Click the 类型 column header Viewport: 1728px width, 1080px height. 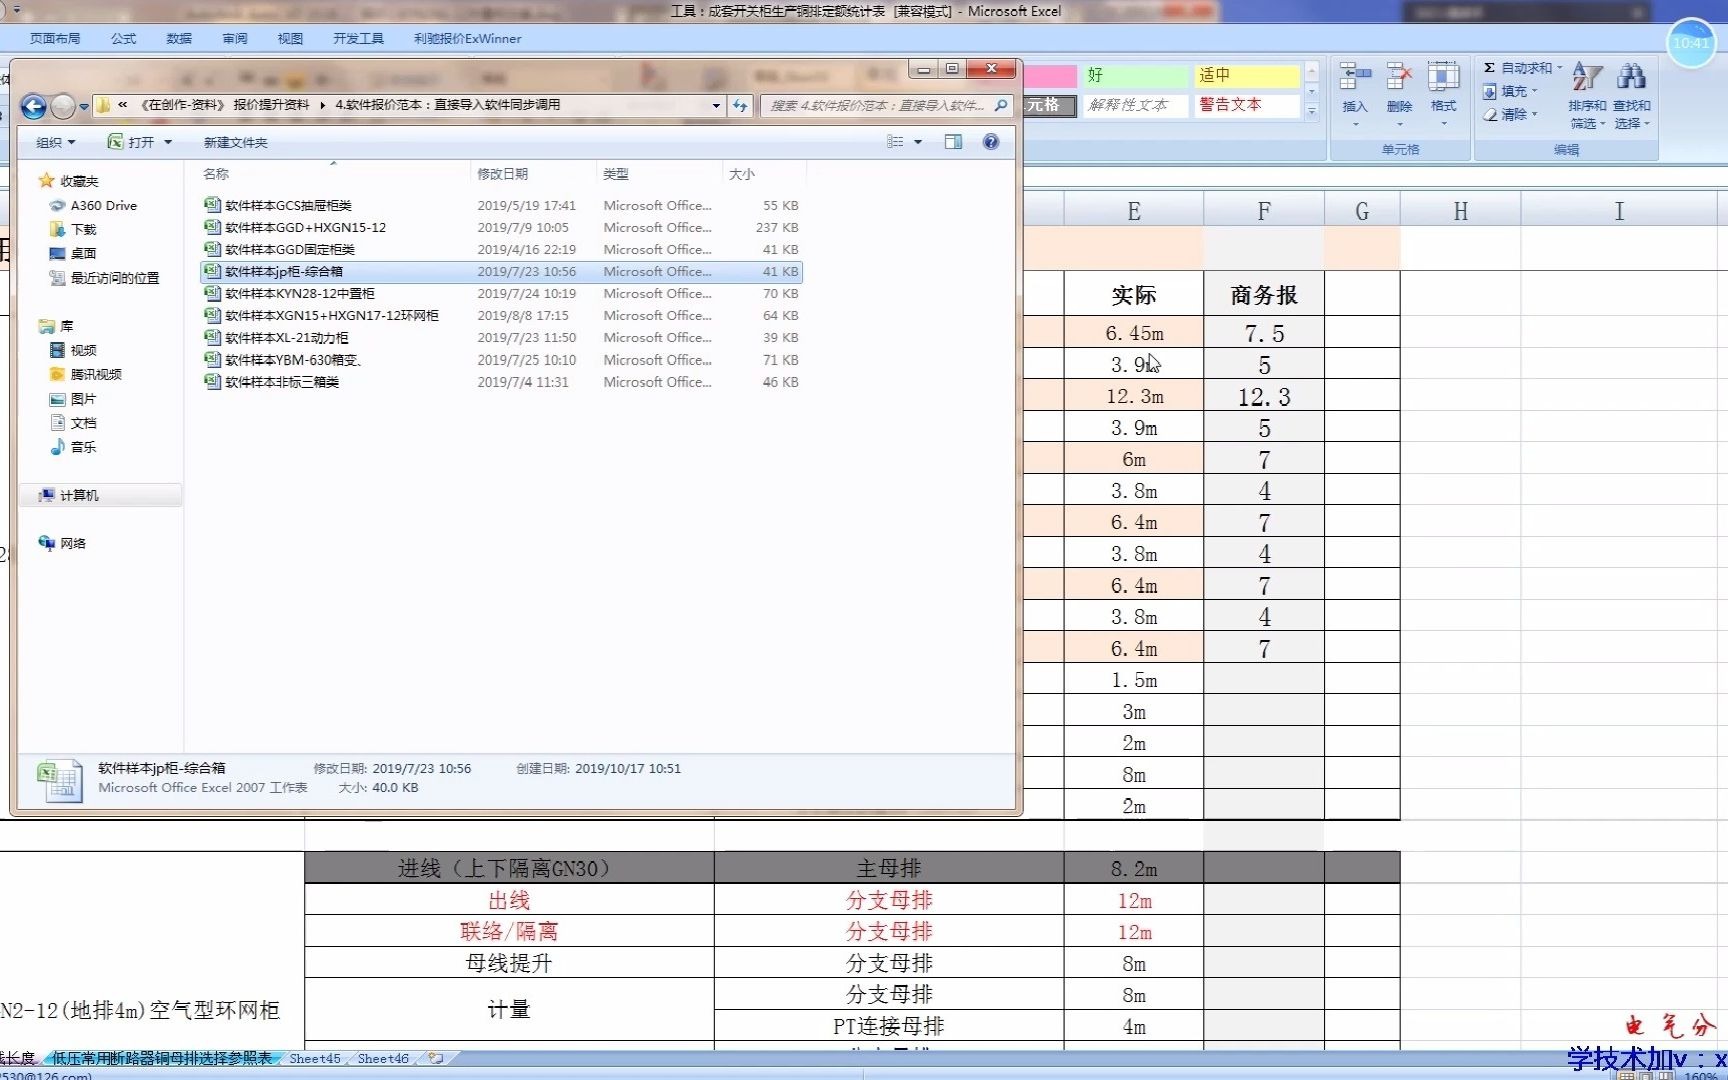coord(659,174)
